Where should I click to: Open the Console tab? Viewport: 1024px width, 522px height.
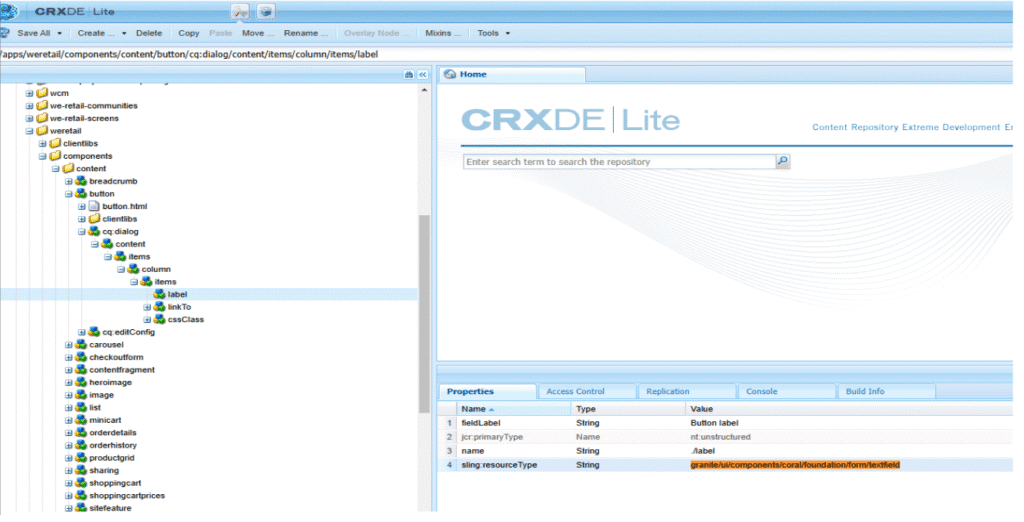coord(761,391)
